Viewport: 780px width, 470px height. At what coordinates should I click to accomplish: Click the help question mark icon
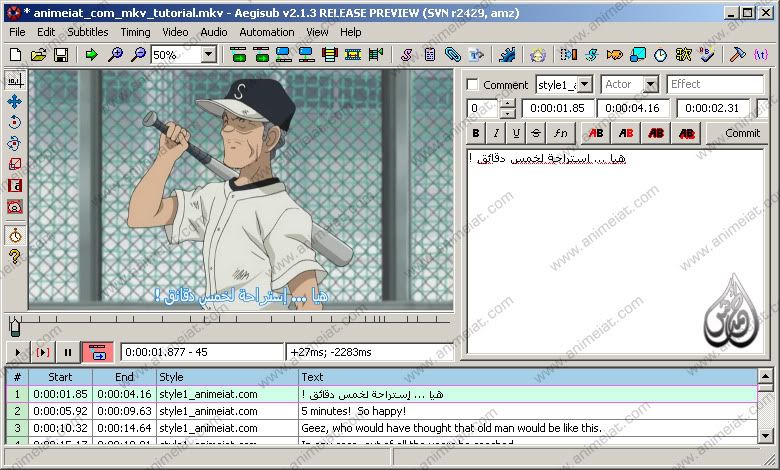point(15,257)
